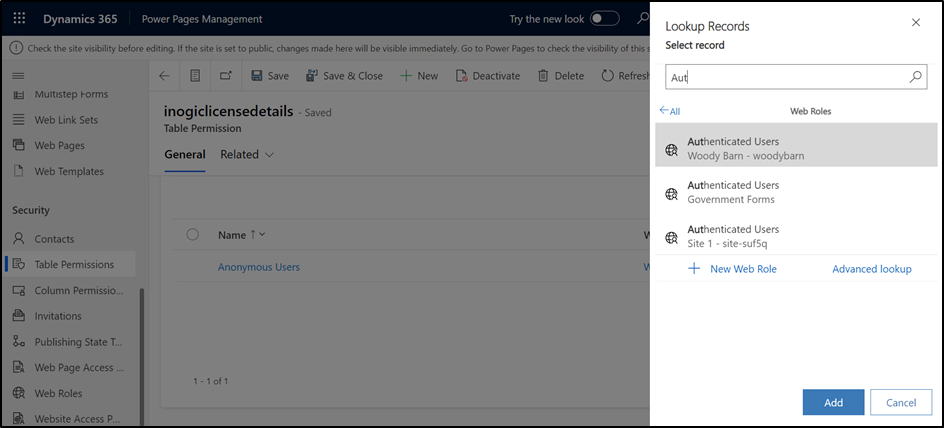Open Column Permissions in sidebar

69,290
